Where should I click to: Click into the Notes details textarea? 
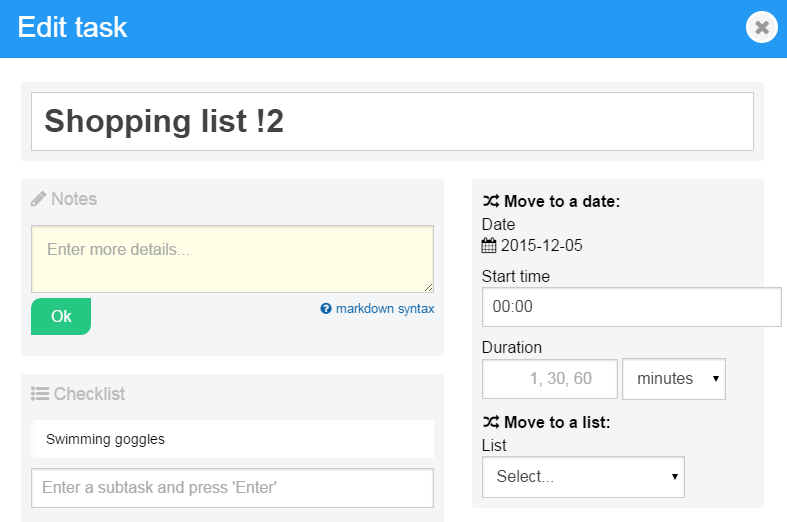(x=232, y=259)
